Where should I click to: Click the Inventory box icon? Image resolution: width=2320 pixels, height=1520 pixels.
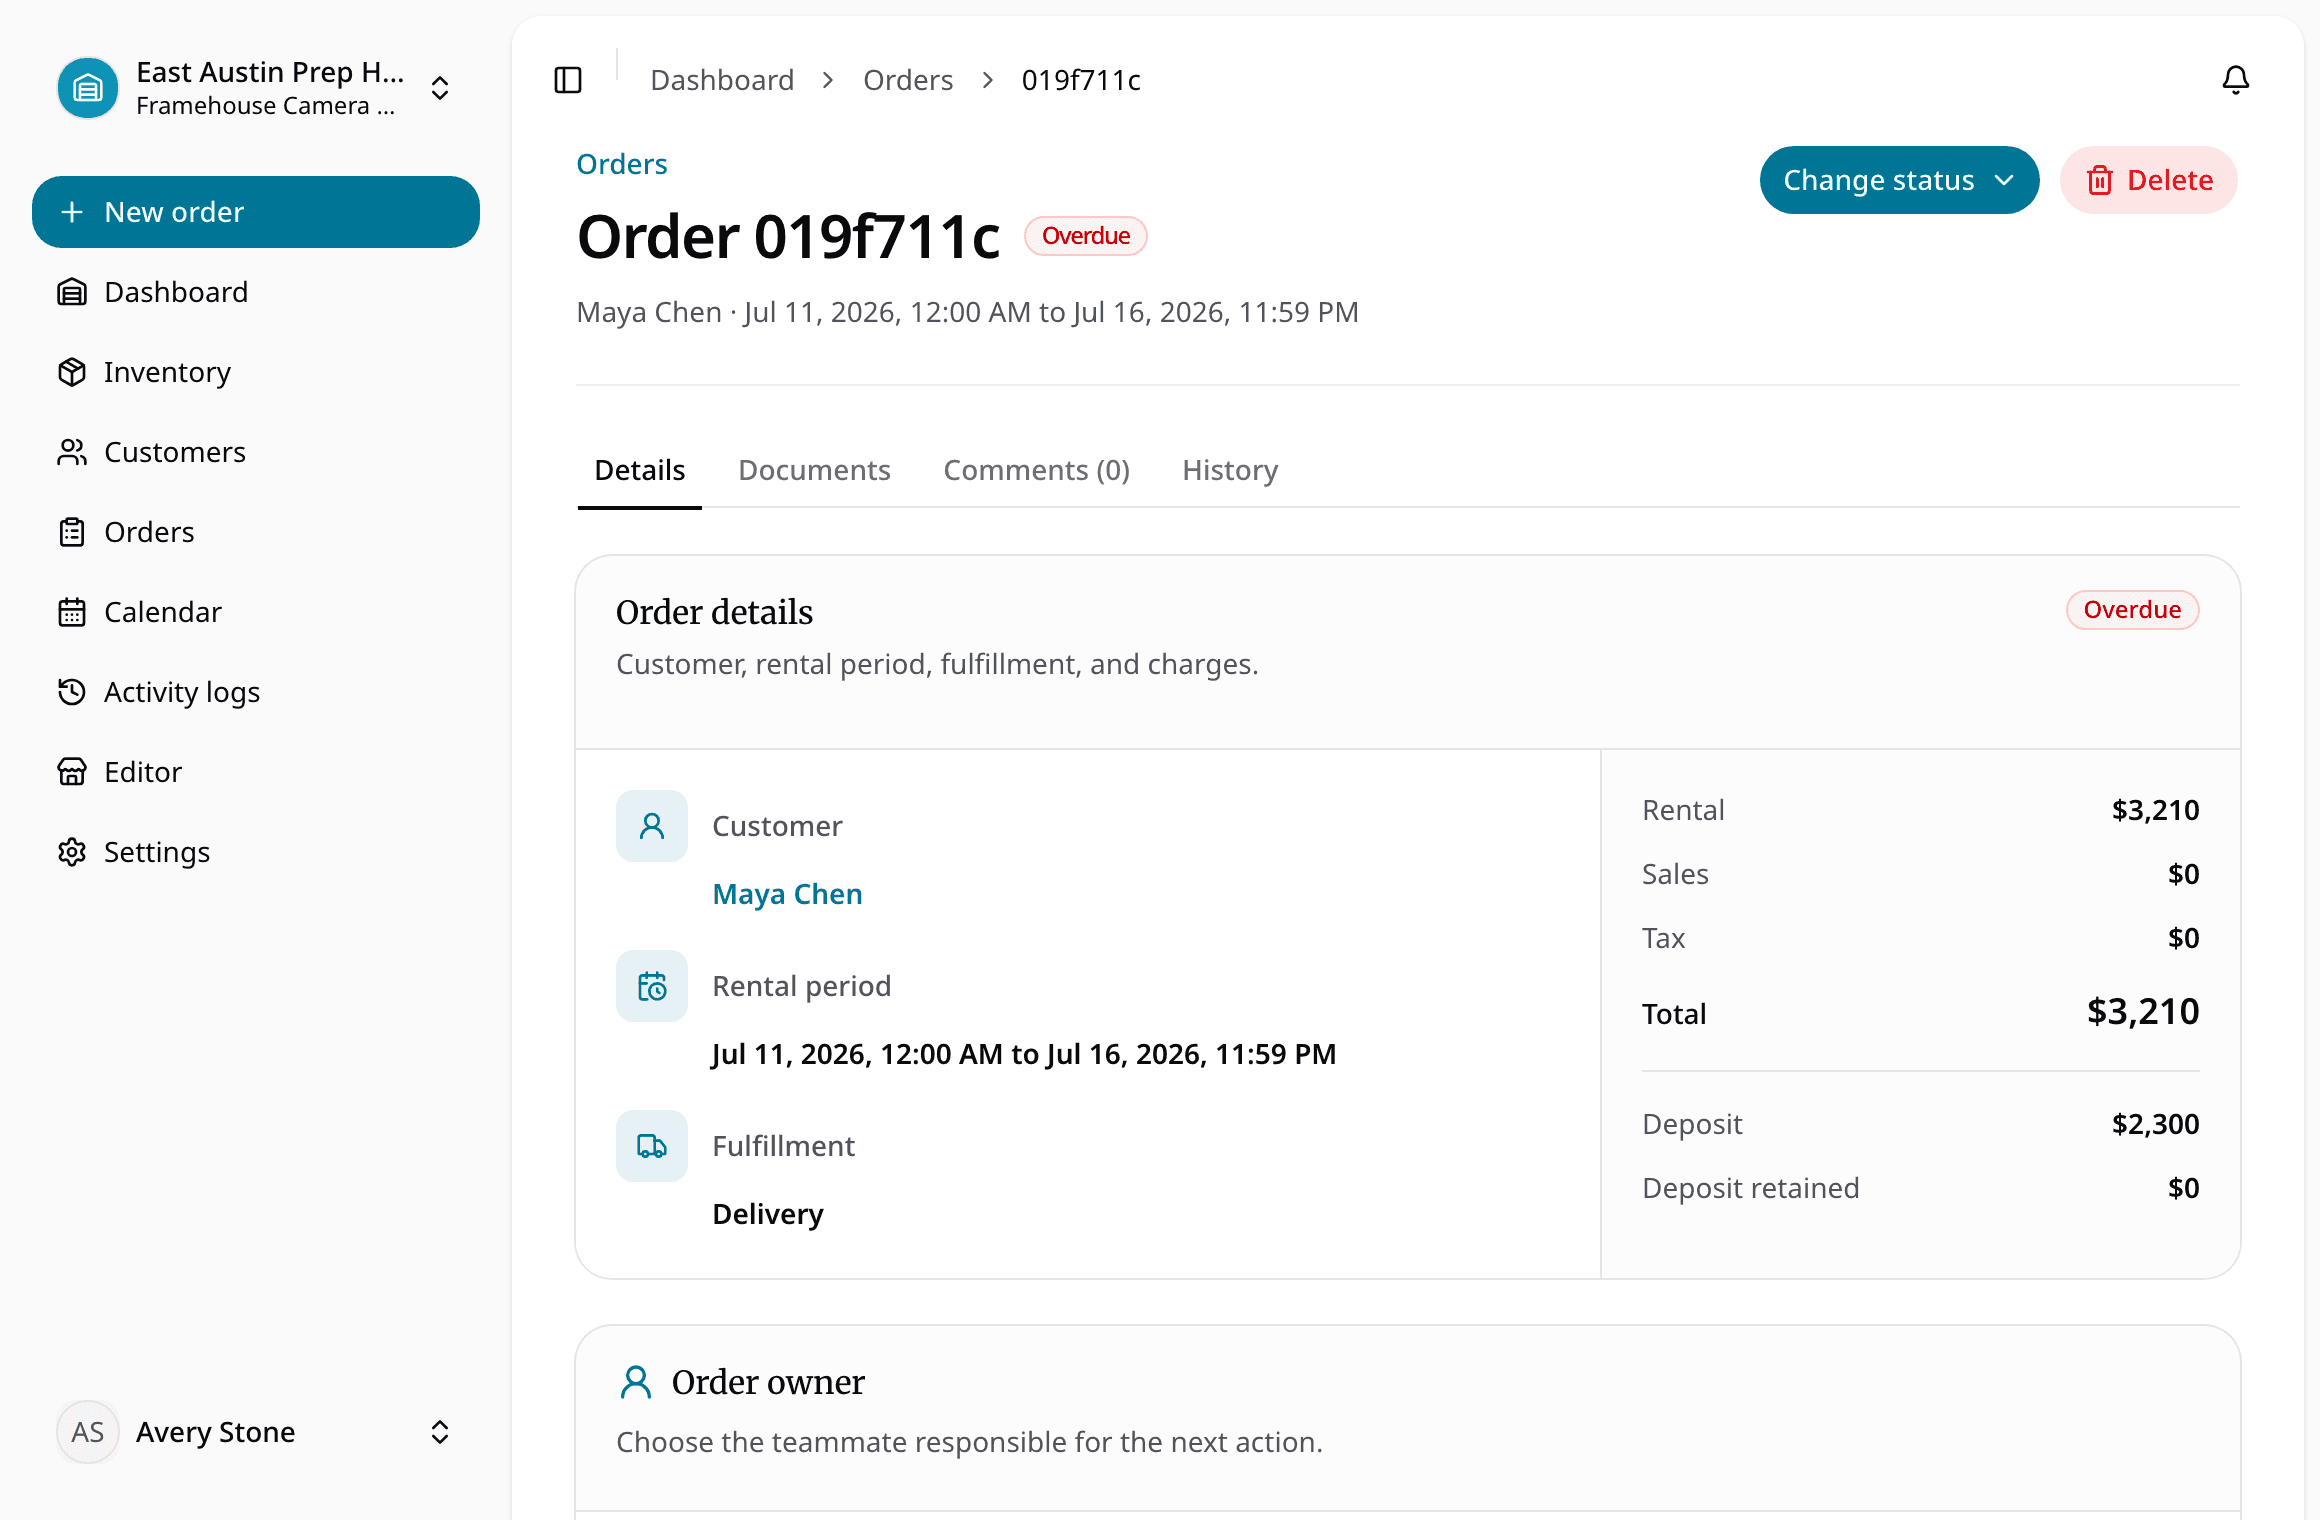pyautogui.click(x=72, y=372)
